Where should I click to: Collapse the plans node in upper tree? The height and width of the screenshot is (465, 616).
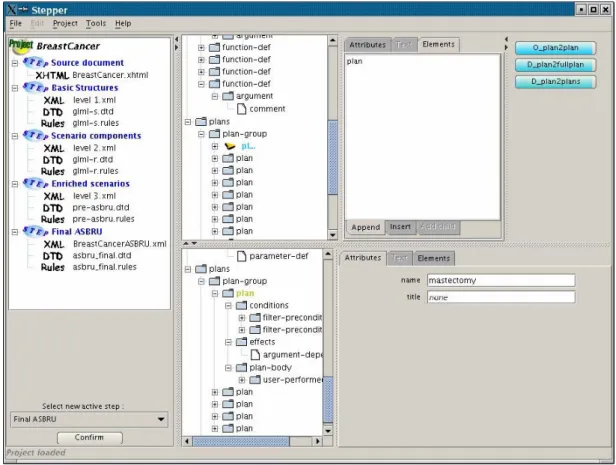coord(188,122)
